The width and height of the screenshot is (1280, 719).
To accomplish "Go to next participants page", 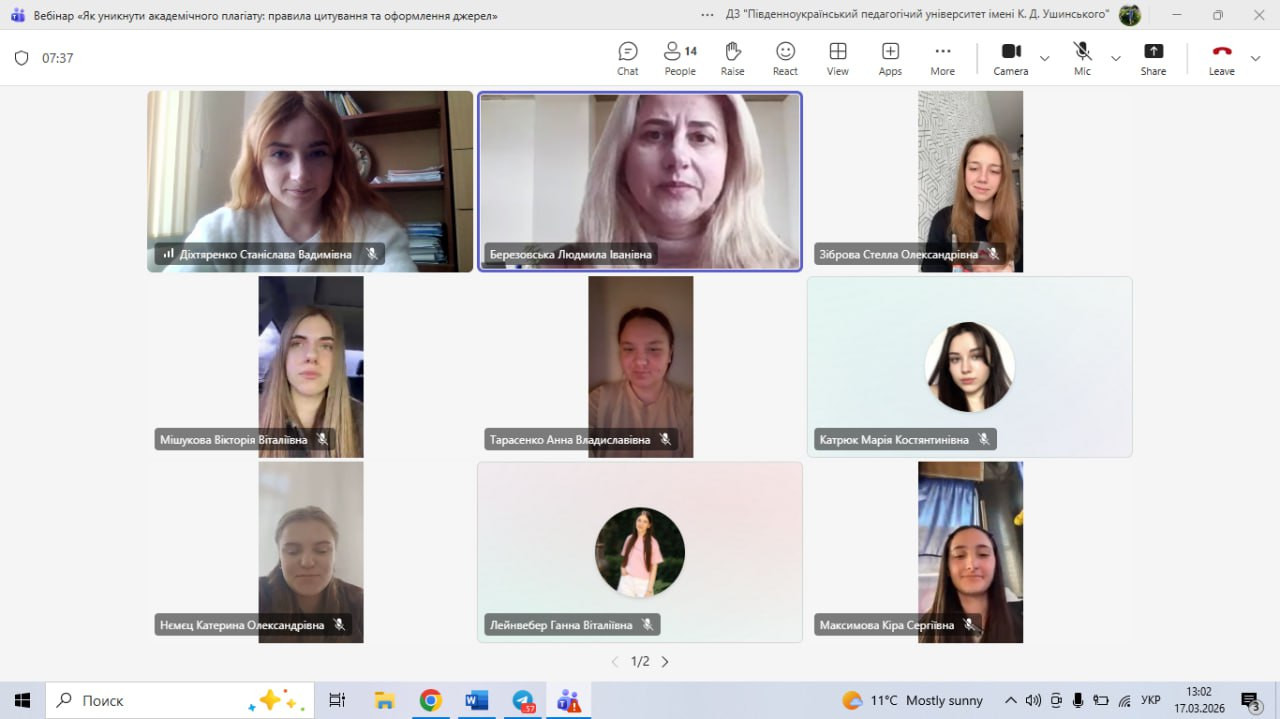I will (665, 661).
